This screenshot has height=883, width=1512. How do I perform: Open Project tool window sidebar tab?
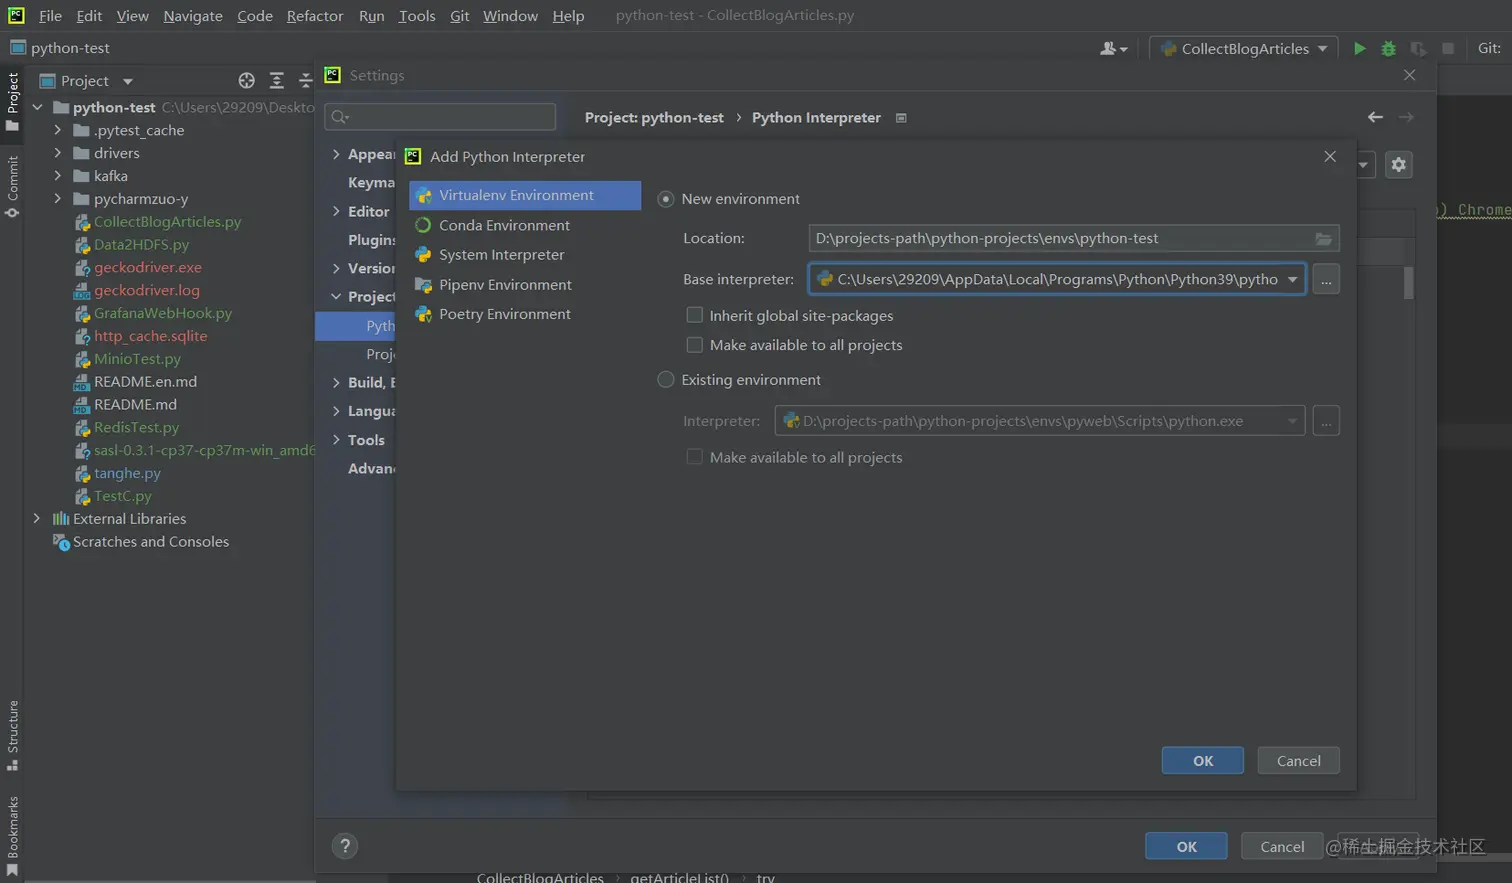(x=12, y=101)
